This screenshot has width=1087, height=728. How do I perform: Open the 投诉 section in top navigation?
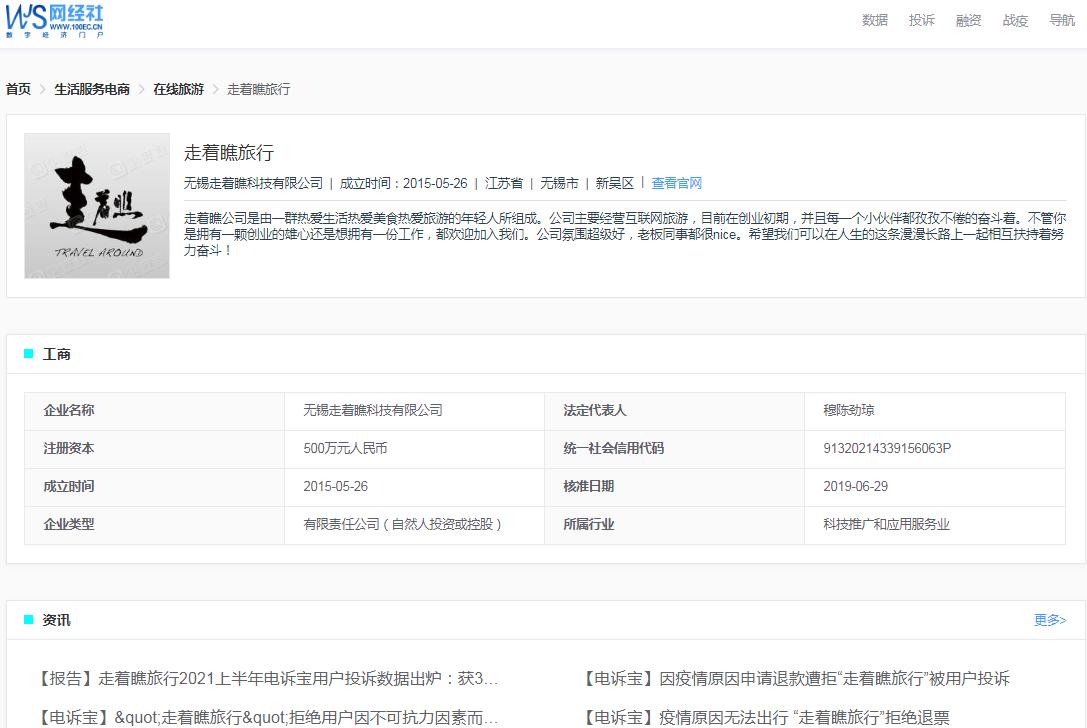[x=921, y=20]
